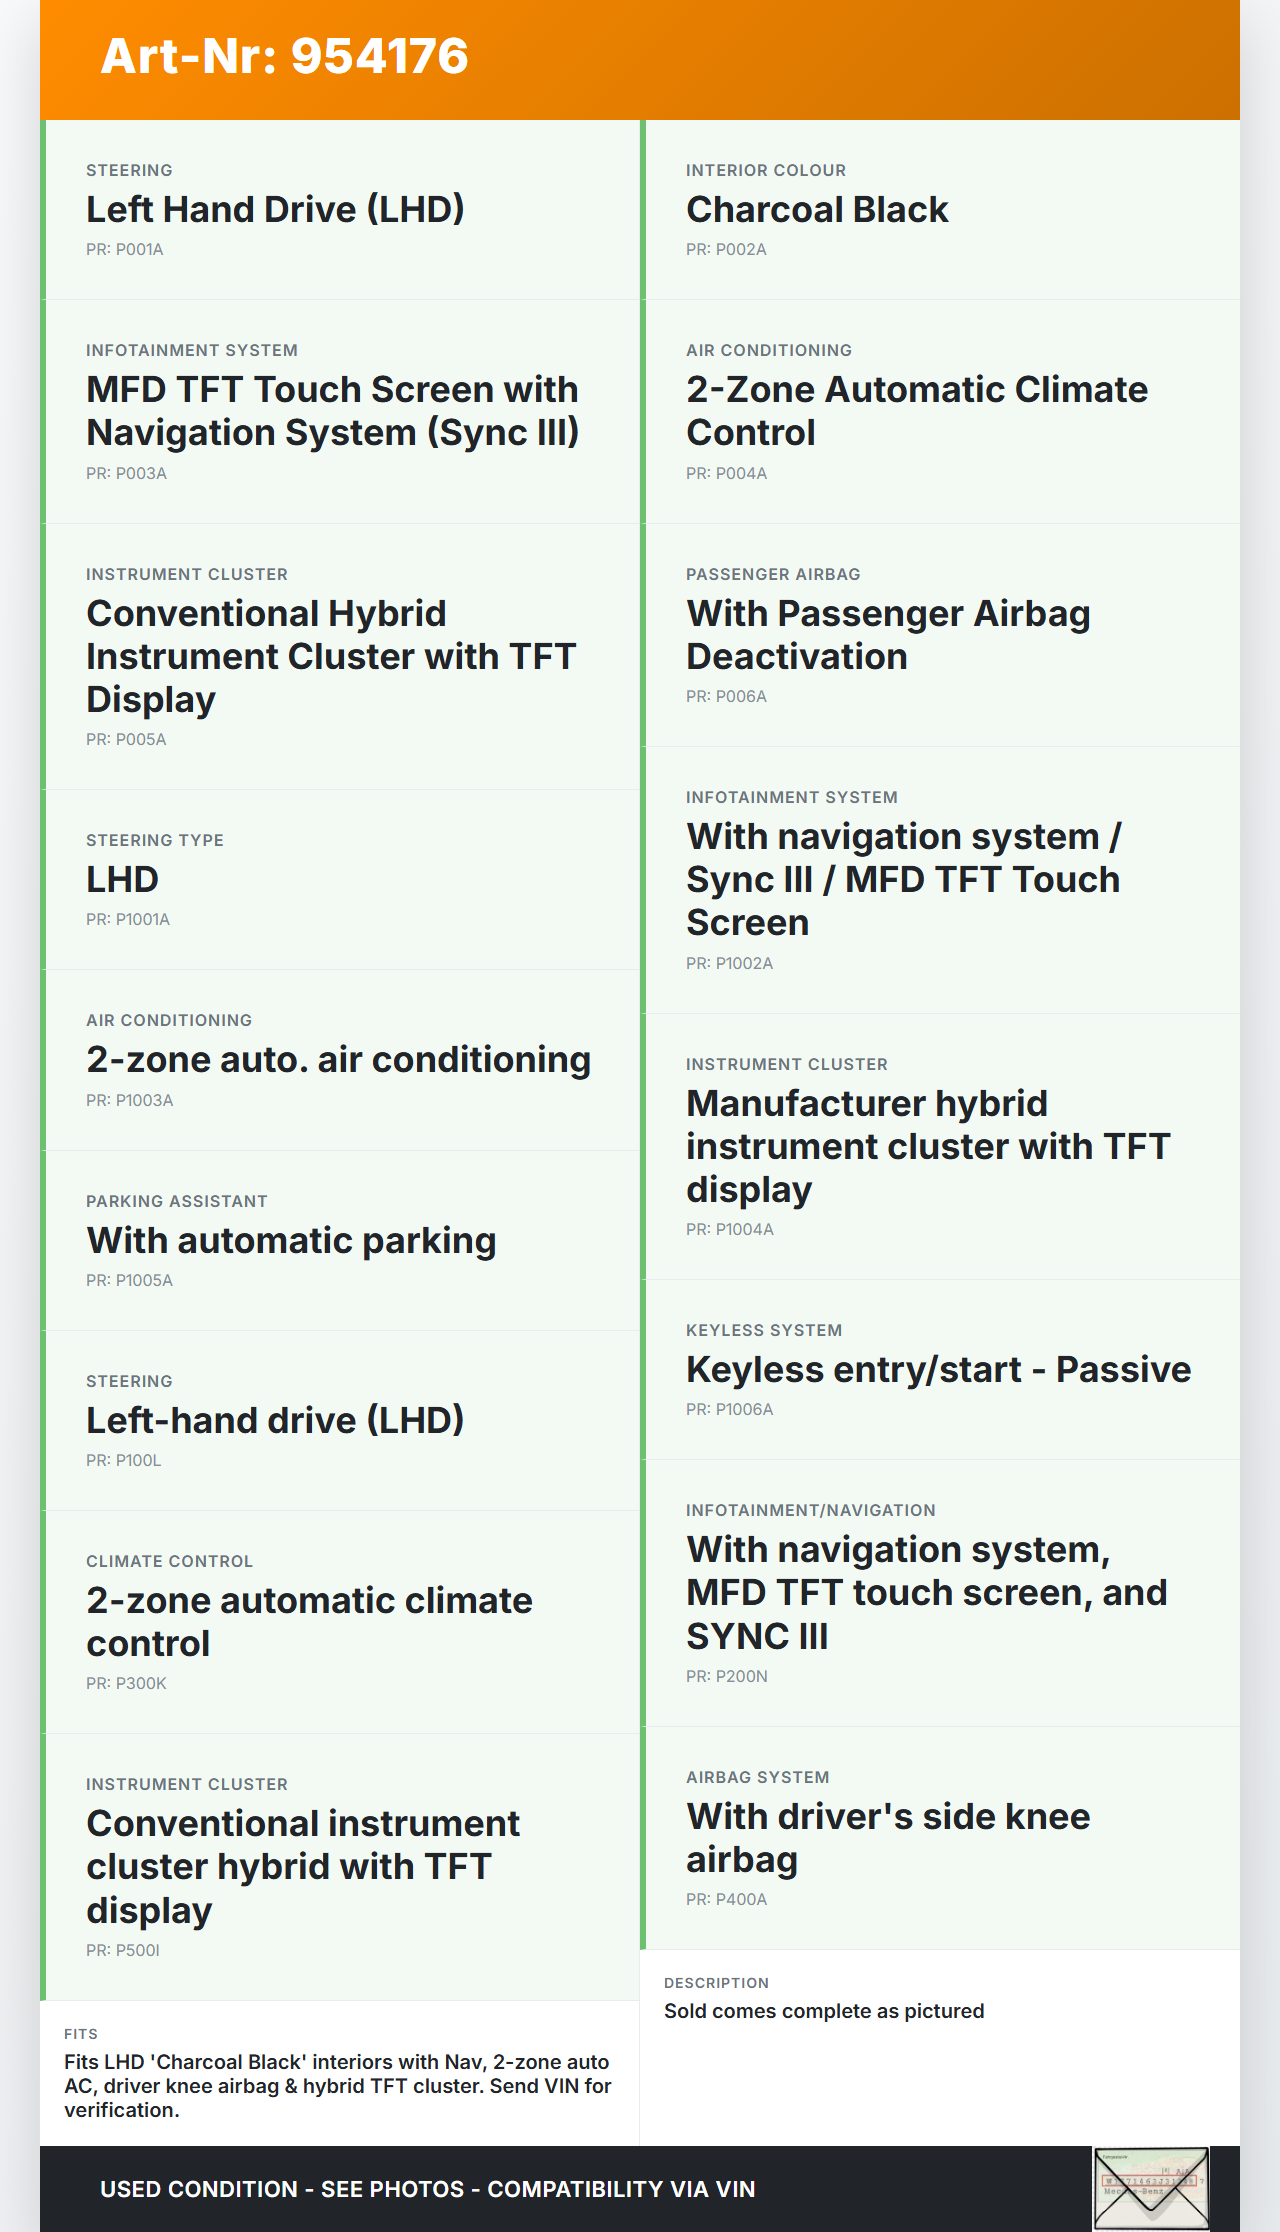Select the Sold comes complete as pictured description
This screenshot has width=1280, height=2232.
[824, 2012]
